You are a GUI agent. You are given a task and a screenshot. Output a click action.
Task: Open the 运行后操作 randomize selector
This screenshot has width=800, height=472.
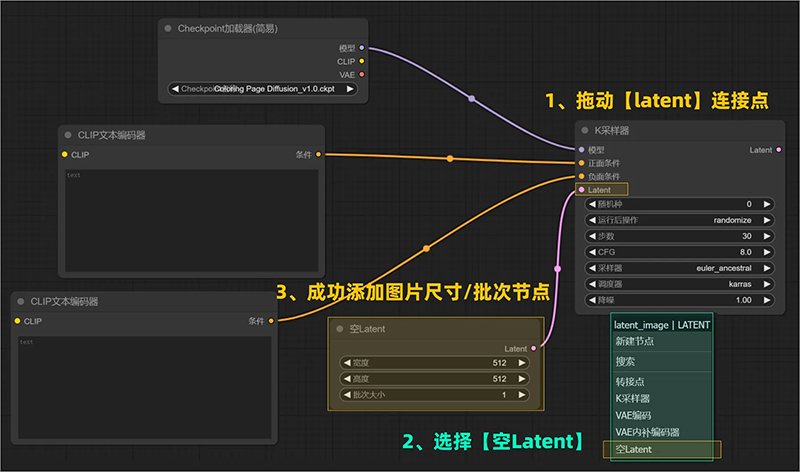click(x=679, y=220)
